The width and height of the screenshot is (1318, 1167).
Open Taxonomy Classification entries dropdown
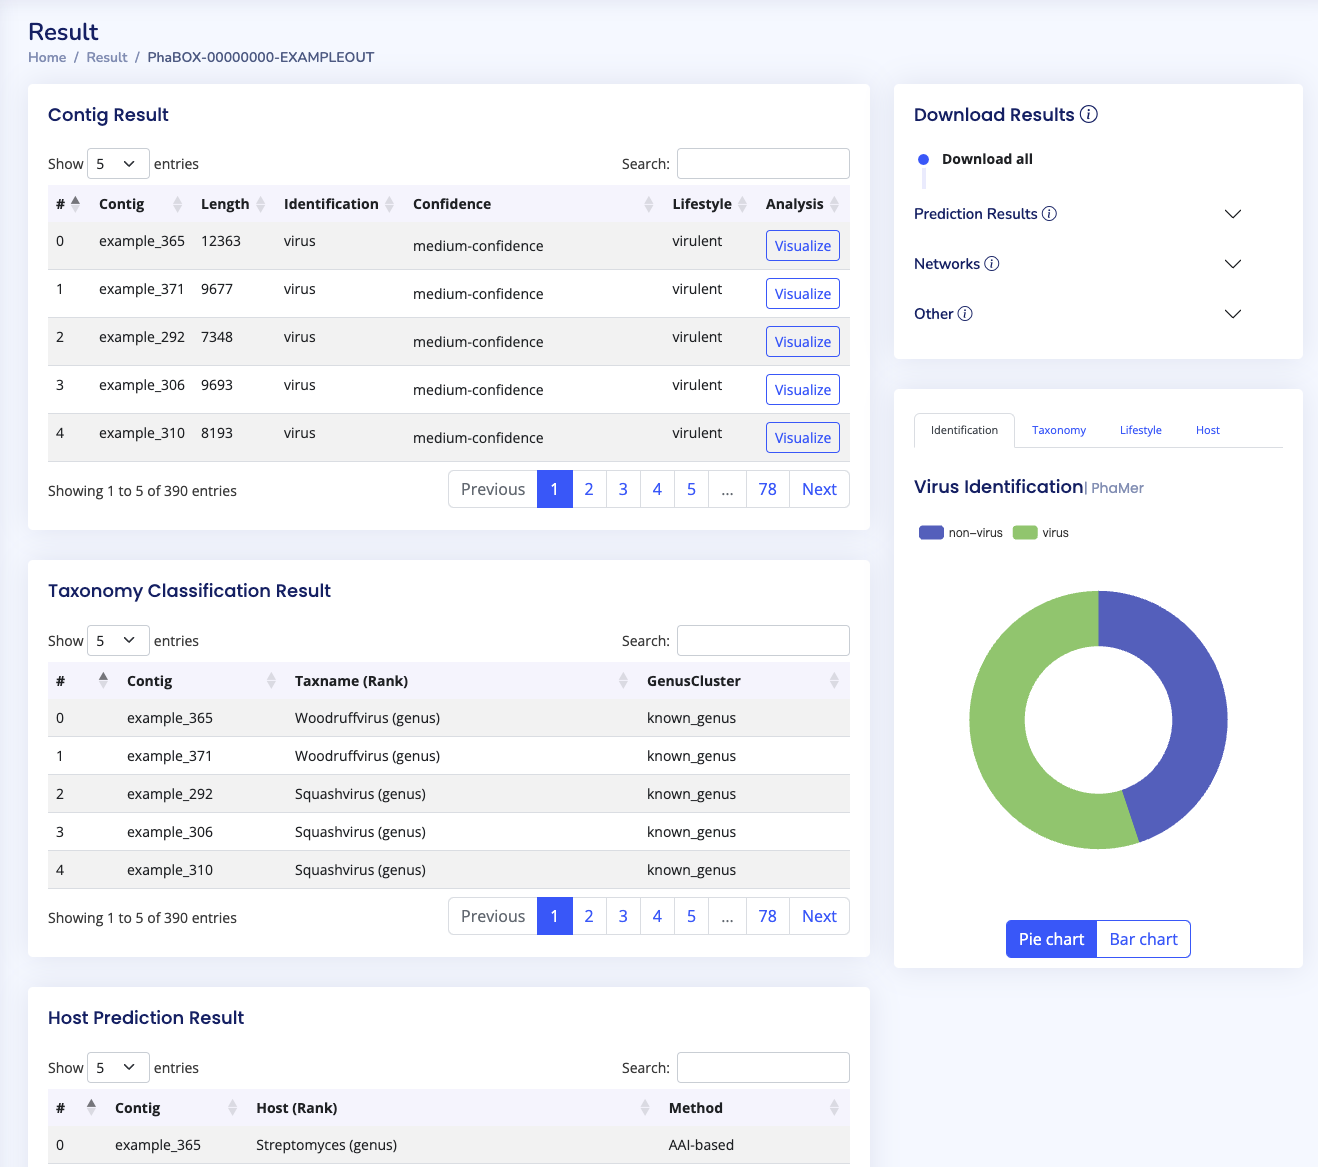click(x=118, y=640)
